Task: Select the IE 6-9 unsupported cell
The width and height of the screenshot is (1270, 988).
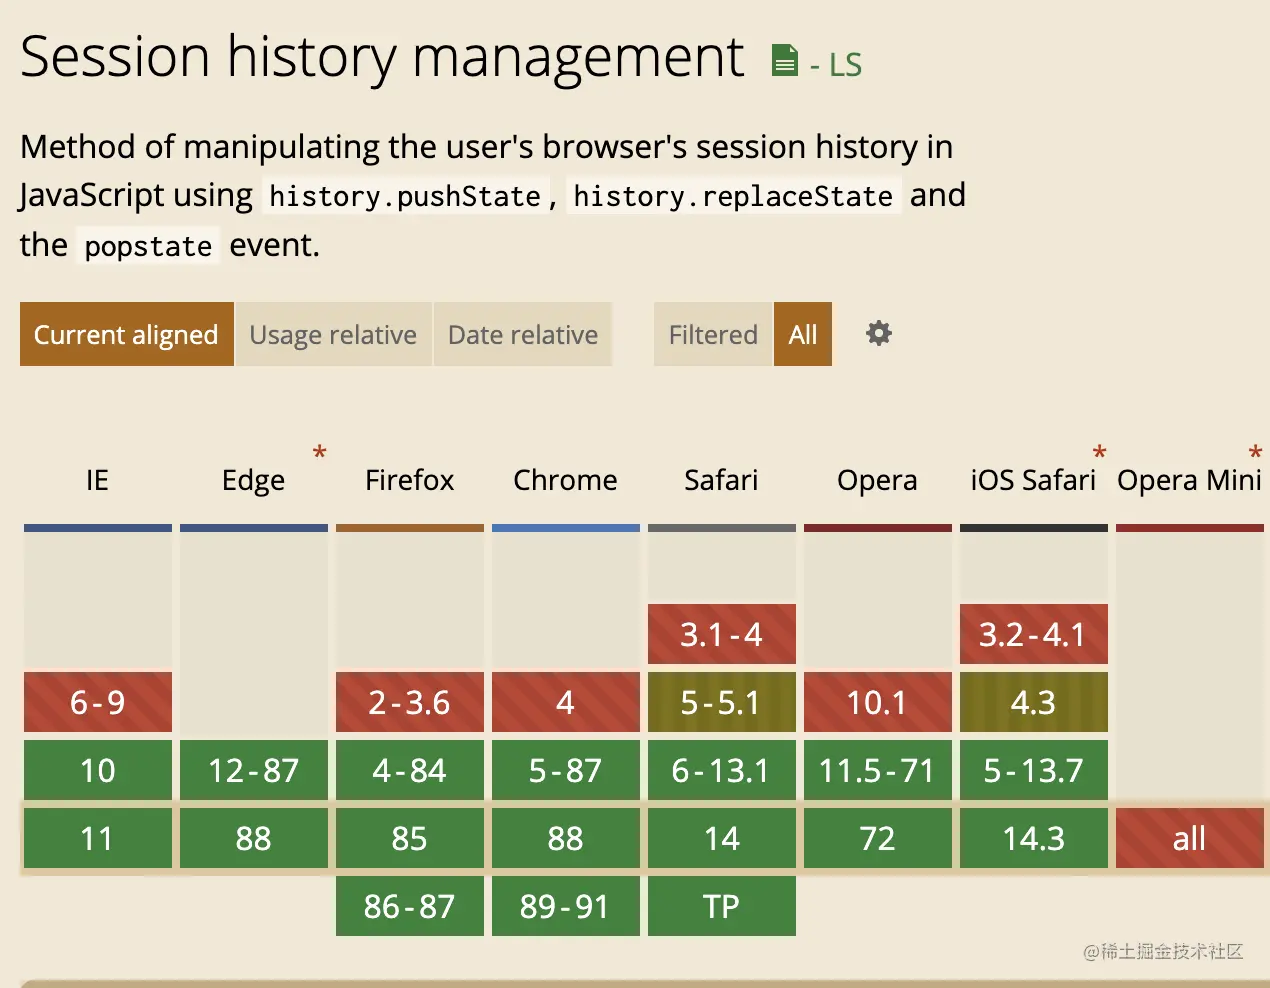Action: tap(98, 702)
